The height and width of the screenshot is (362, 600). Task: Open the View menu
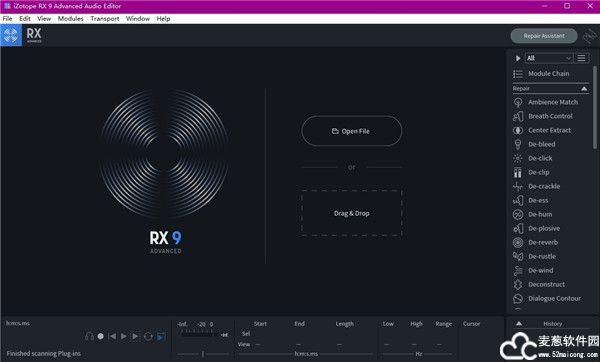(44, 18)
